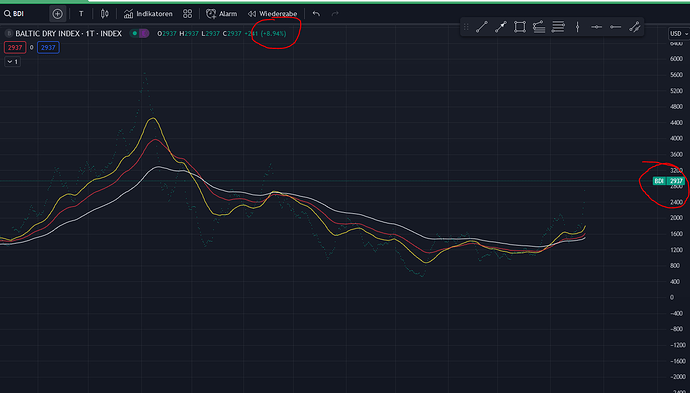The width and height of the screenshot is (690, 393).
Task: Select the arrow line drawing tool
Action: (x=501, y=27)
